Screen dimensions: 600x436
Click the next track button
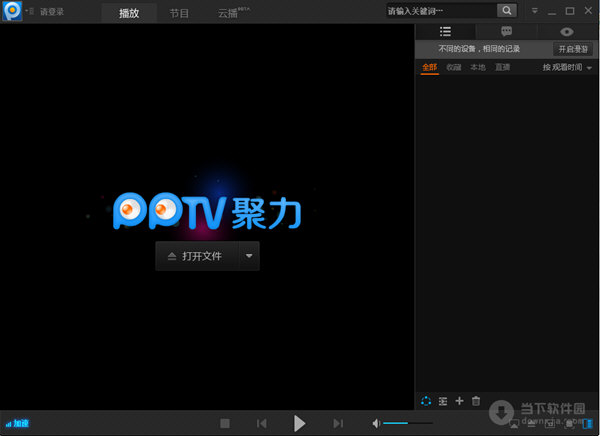338,423
